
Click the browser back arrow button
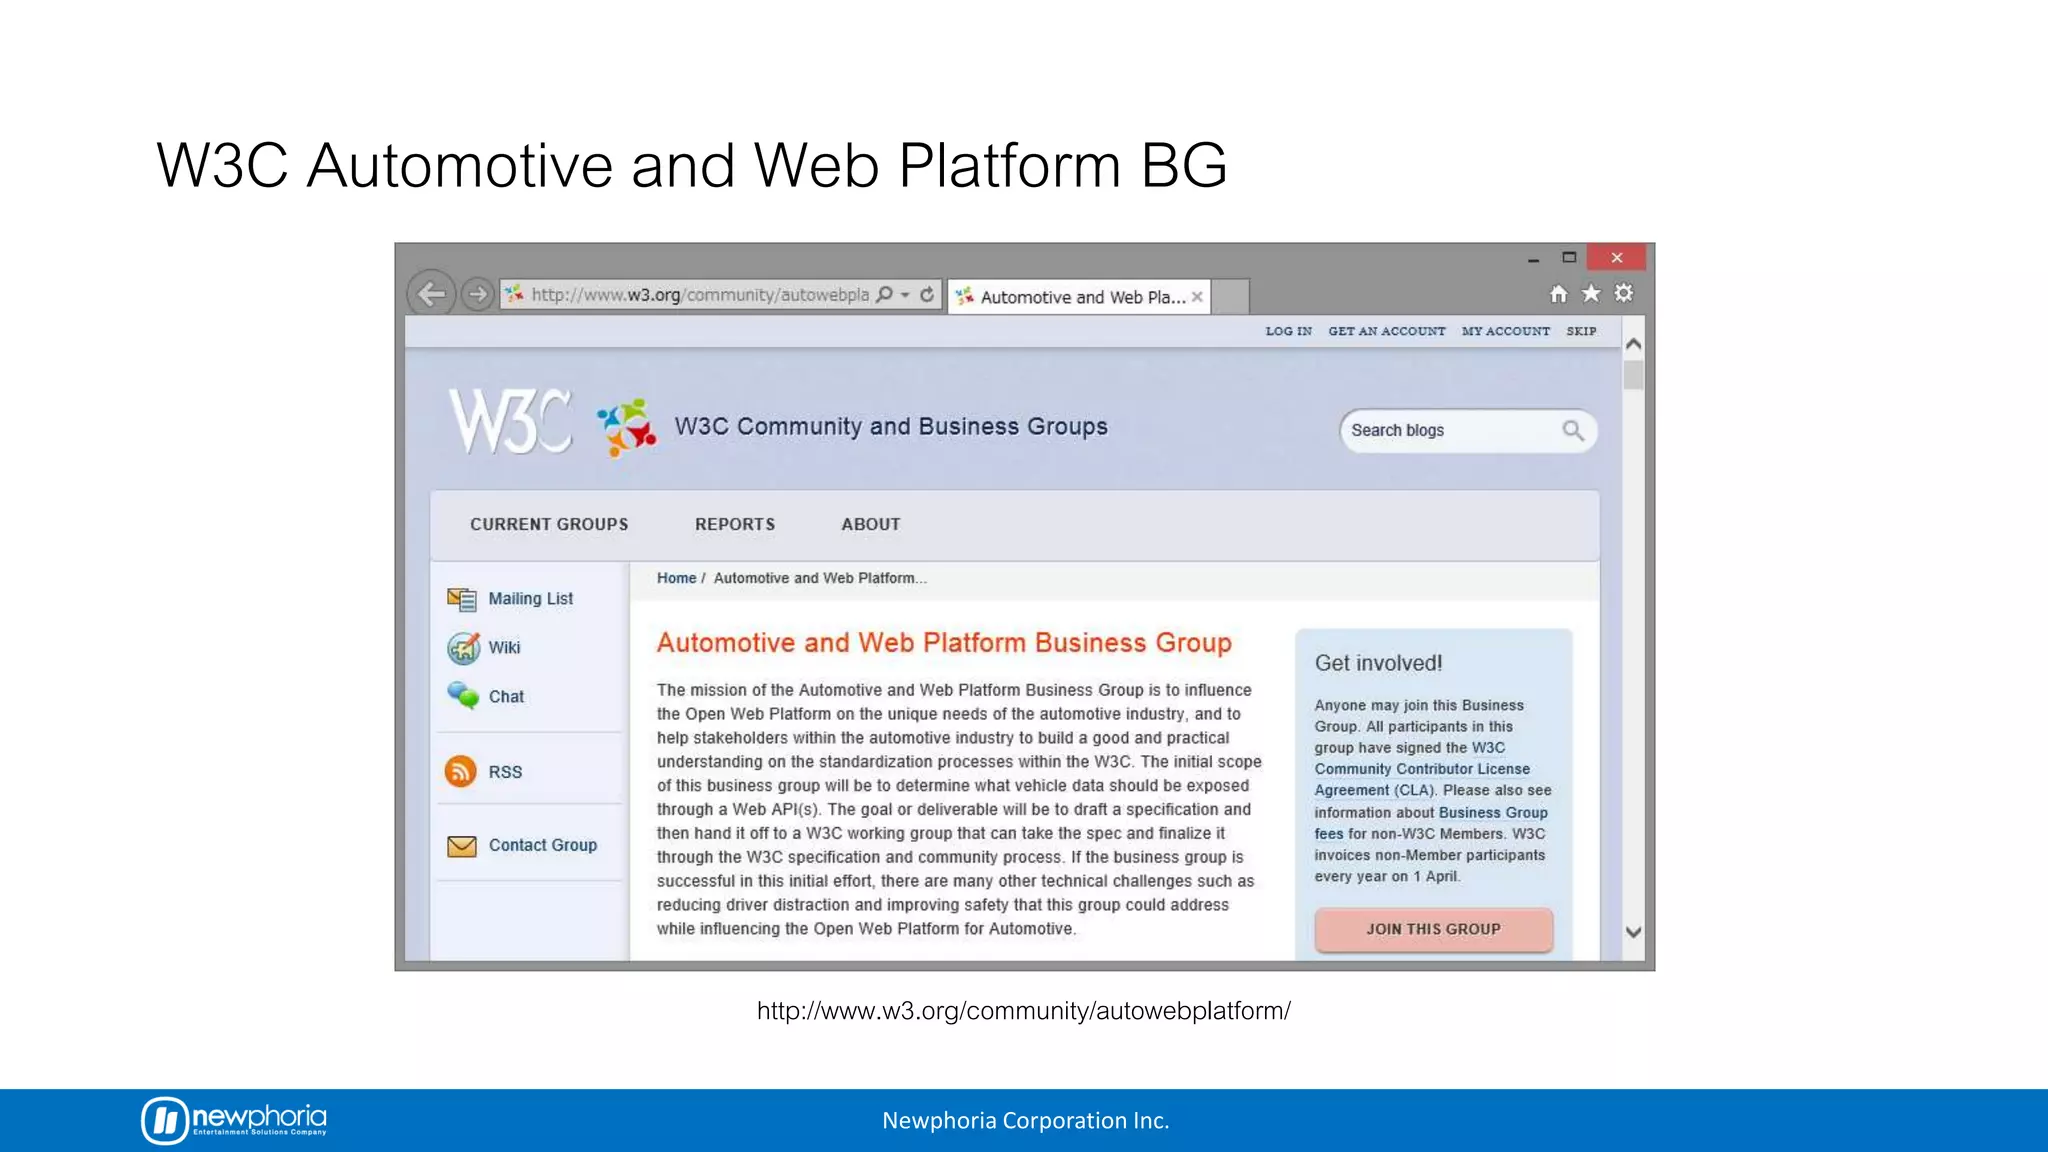431,294
